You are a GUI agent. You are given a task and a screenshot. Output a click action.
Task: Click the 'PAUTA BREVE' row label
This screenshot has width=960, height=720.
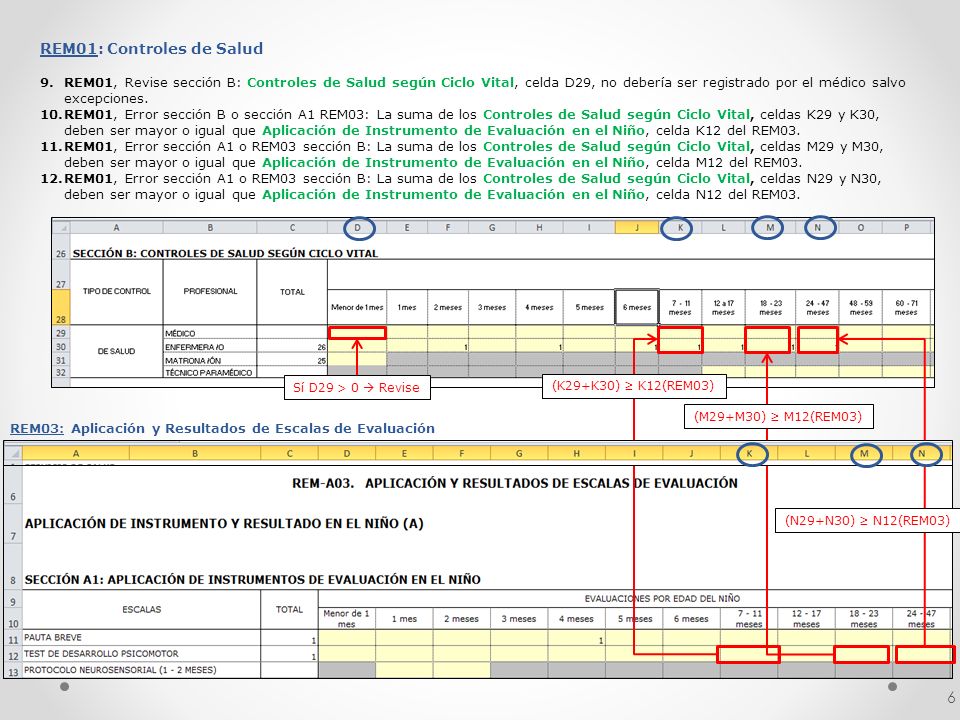click(141, 637)
